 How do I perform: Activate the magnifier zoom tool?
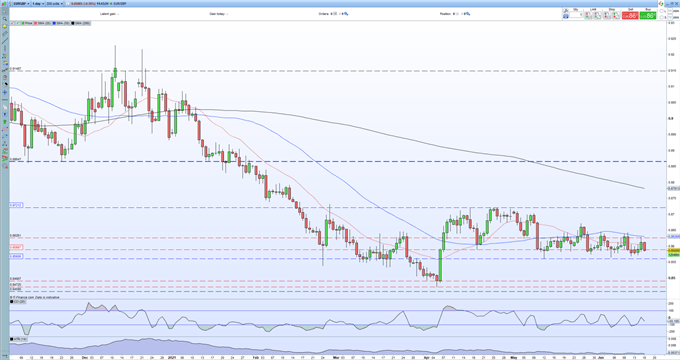pyautogui.click(x=5, y=19)
